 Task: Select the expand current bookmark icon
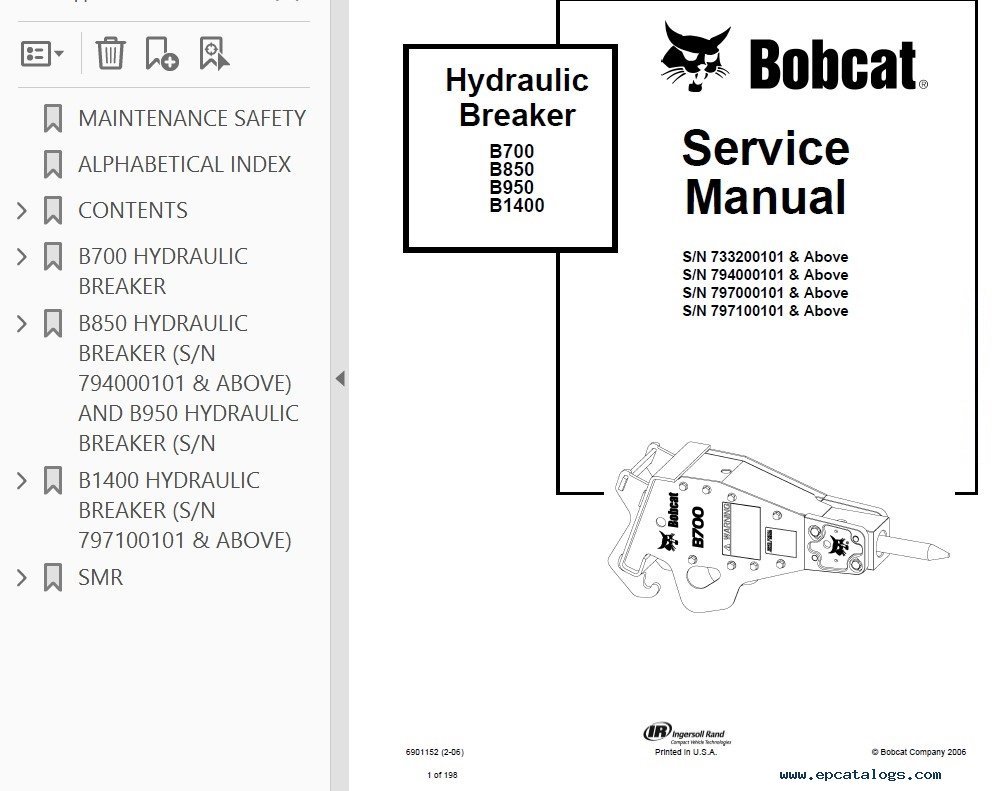click(x=213, y=53)
